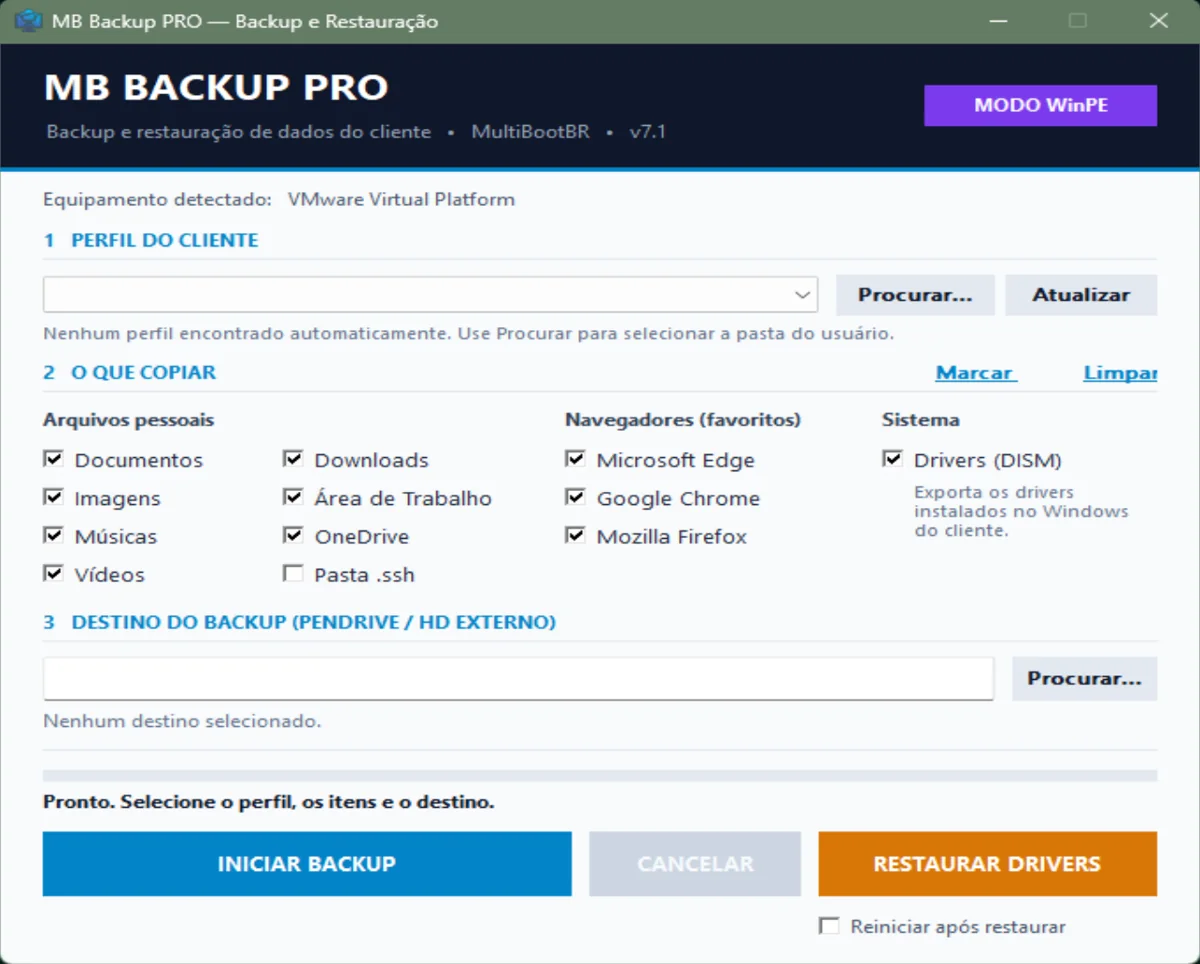Toggle the Documentos checkbox
Screen dimensions: 1200x964
tap(53, 459)
